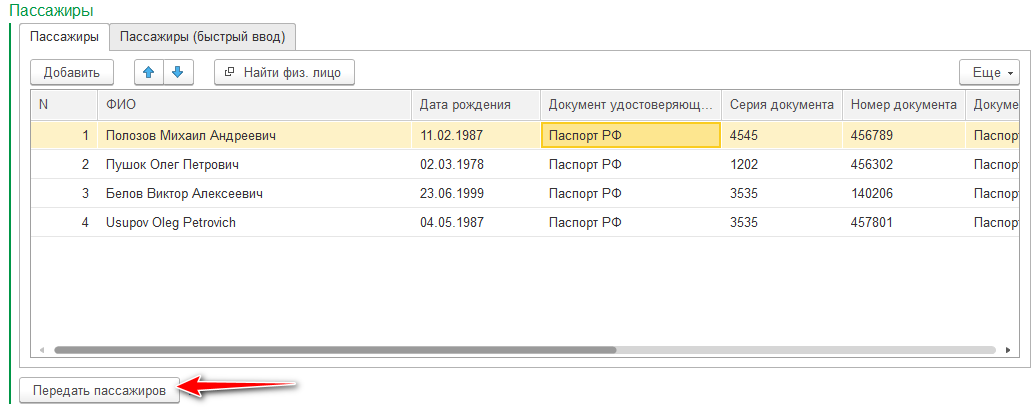
Task: Click the Дата рождения column header
Action: [x=475, y=104]
